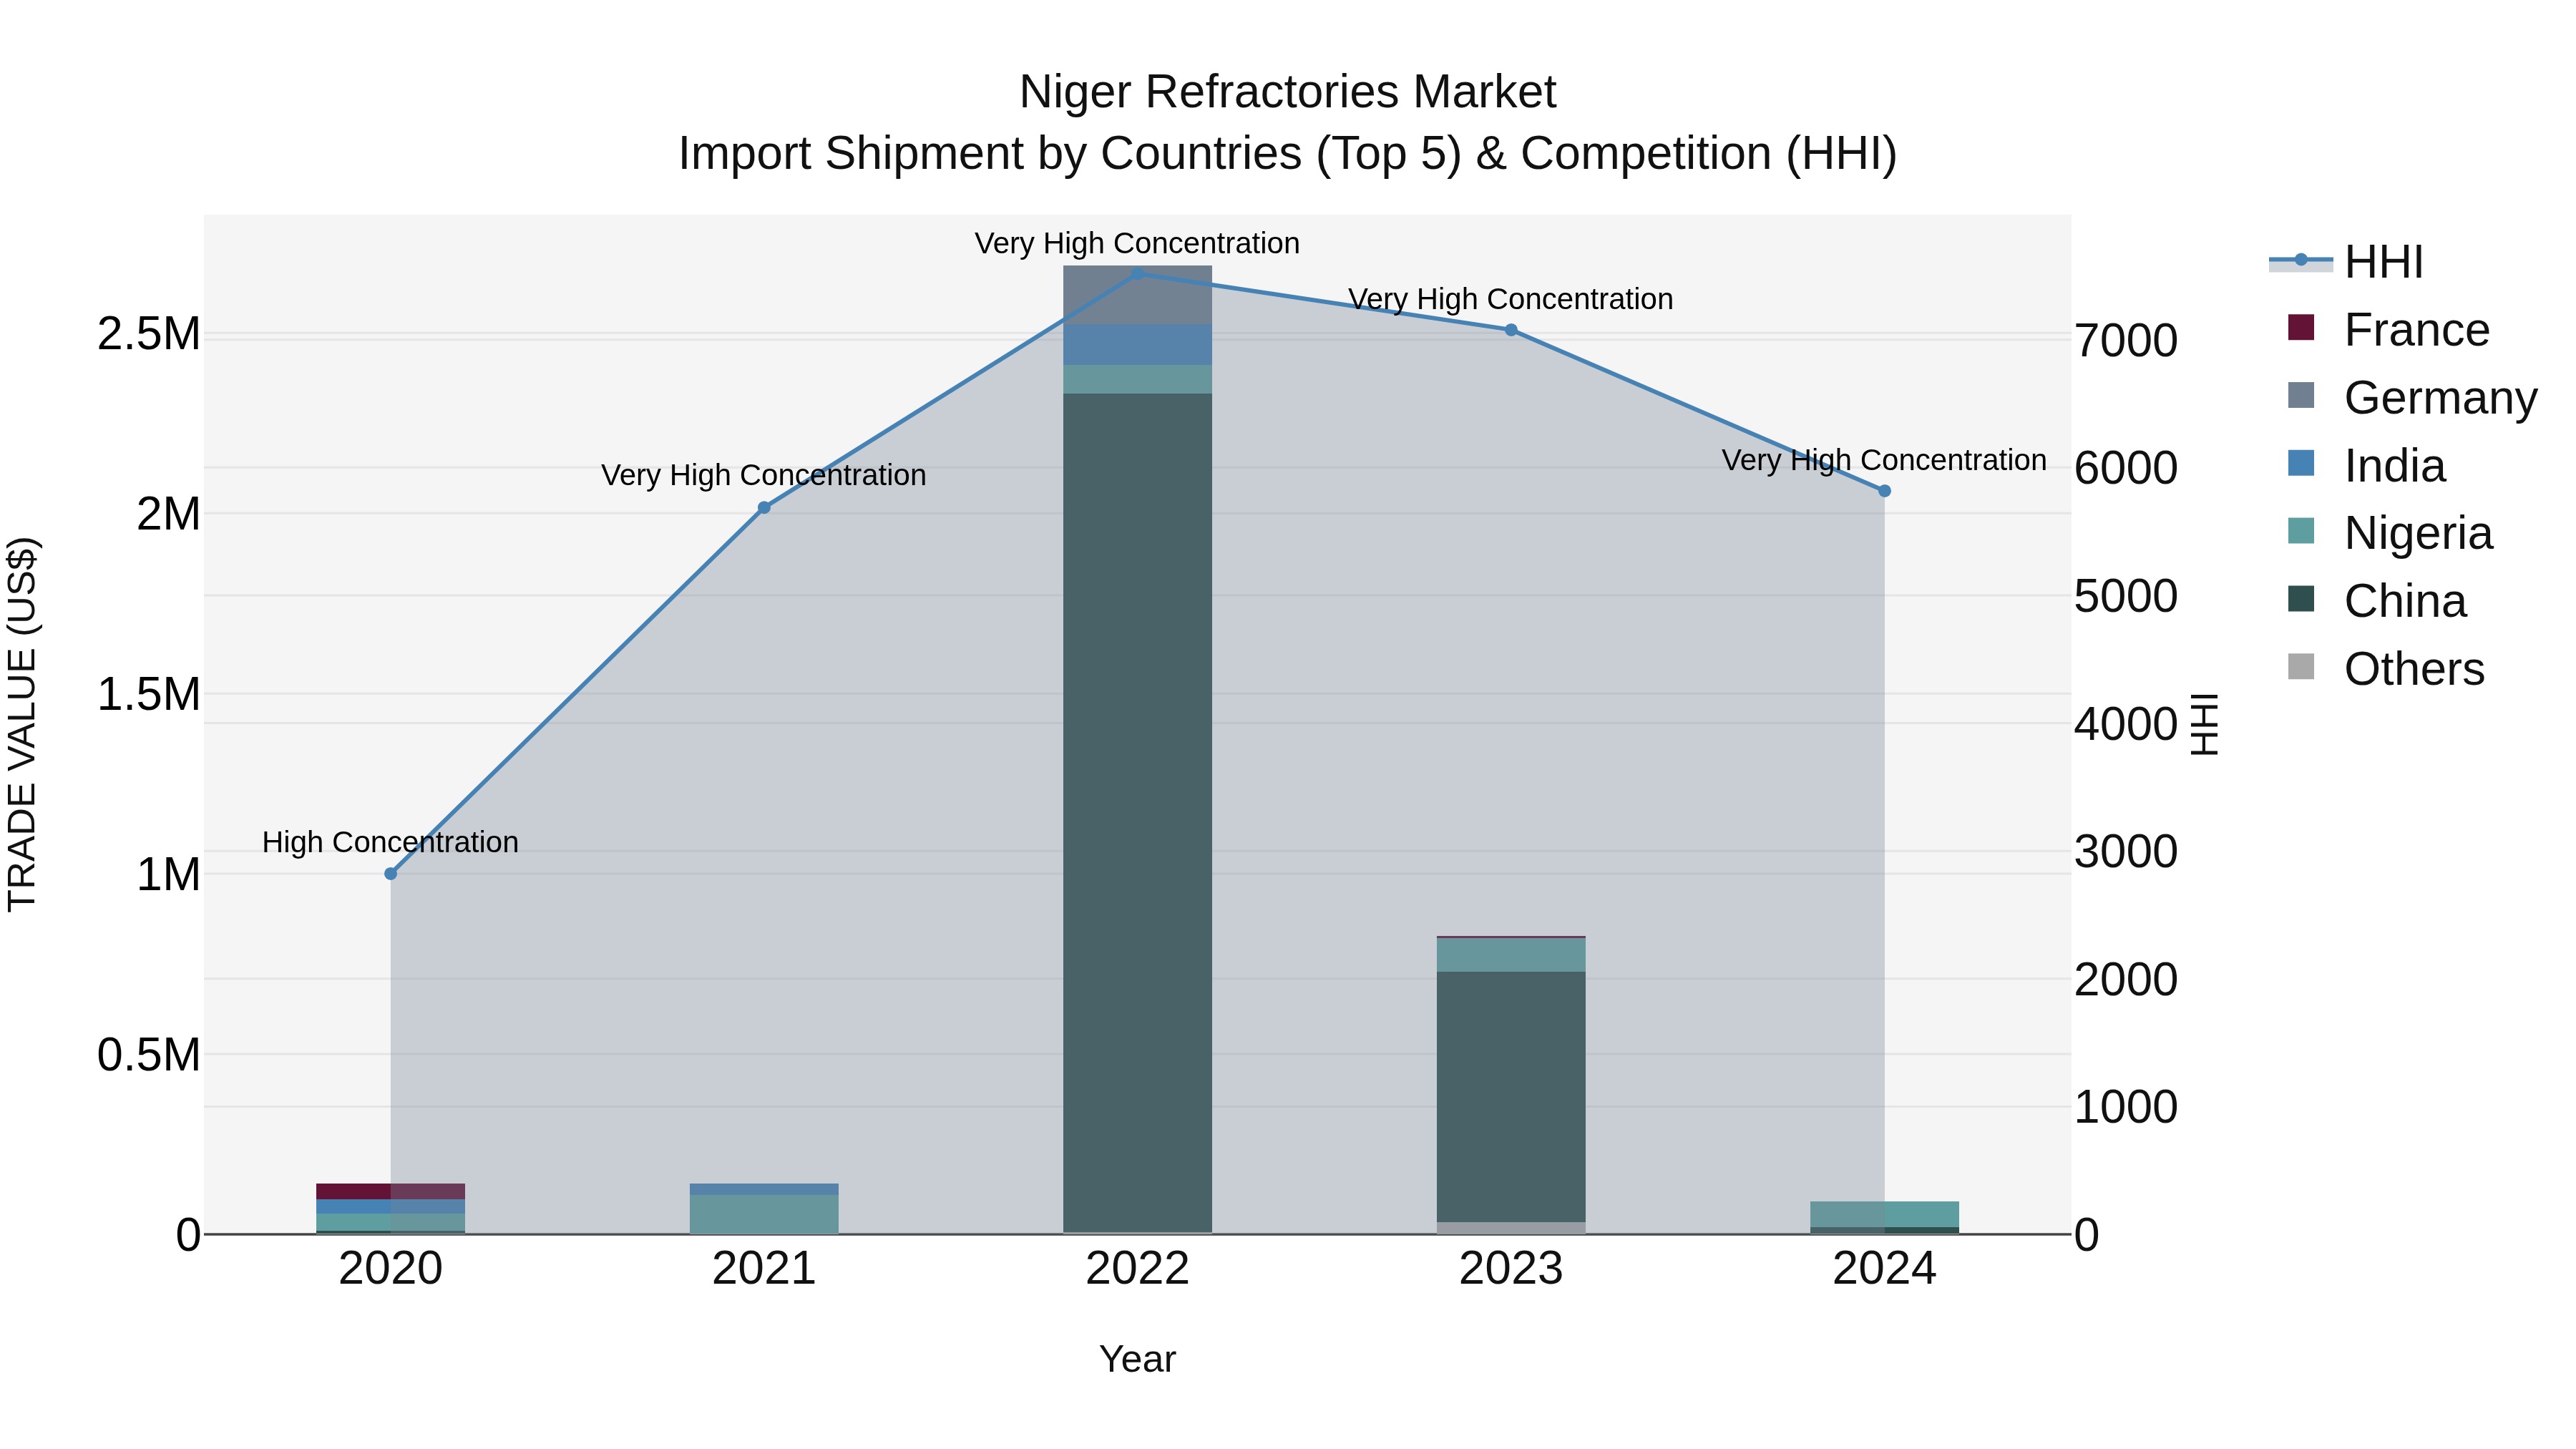
Task: Click the France maroon legend swatch
Action: (x=2301, y=327)
